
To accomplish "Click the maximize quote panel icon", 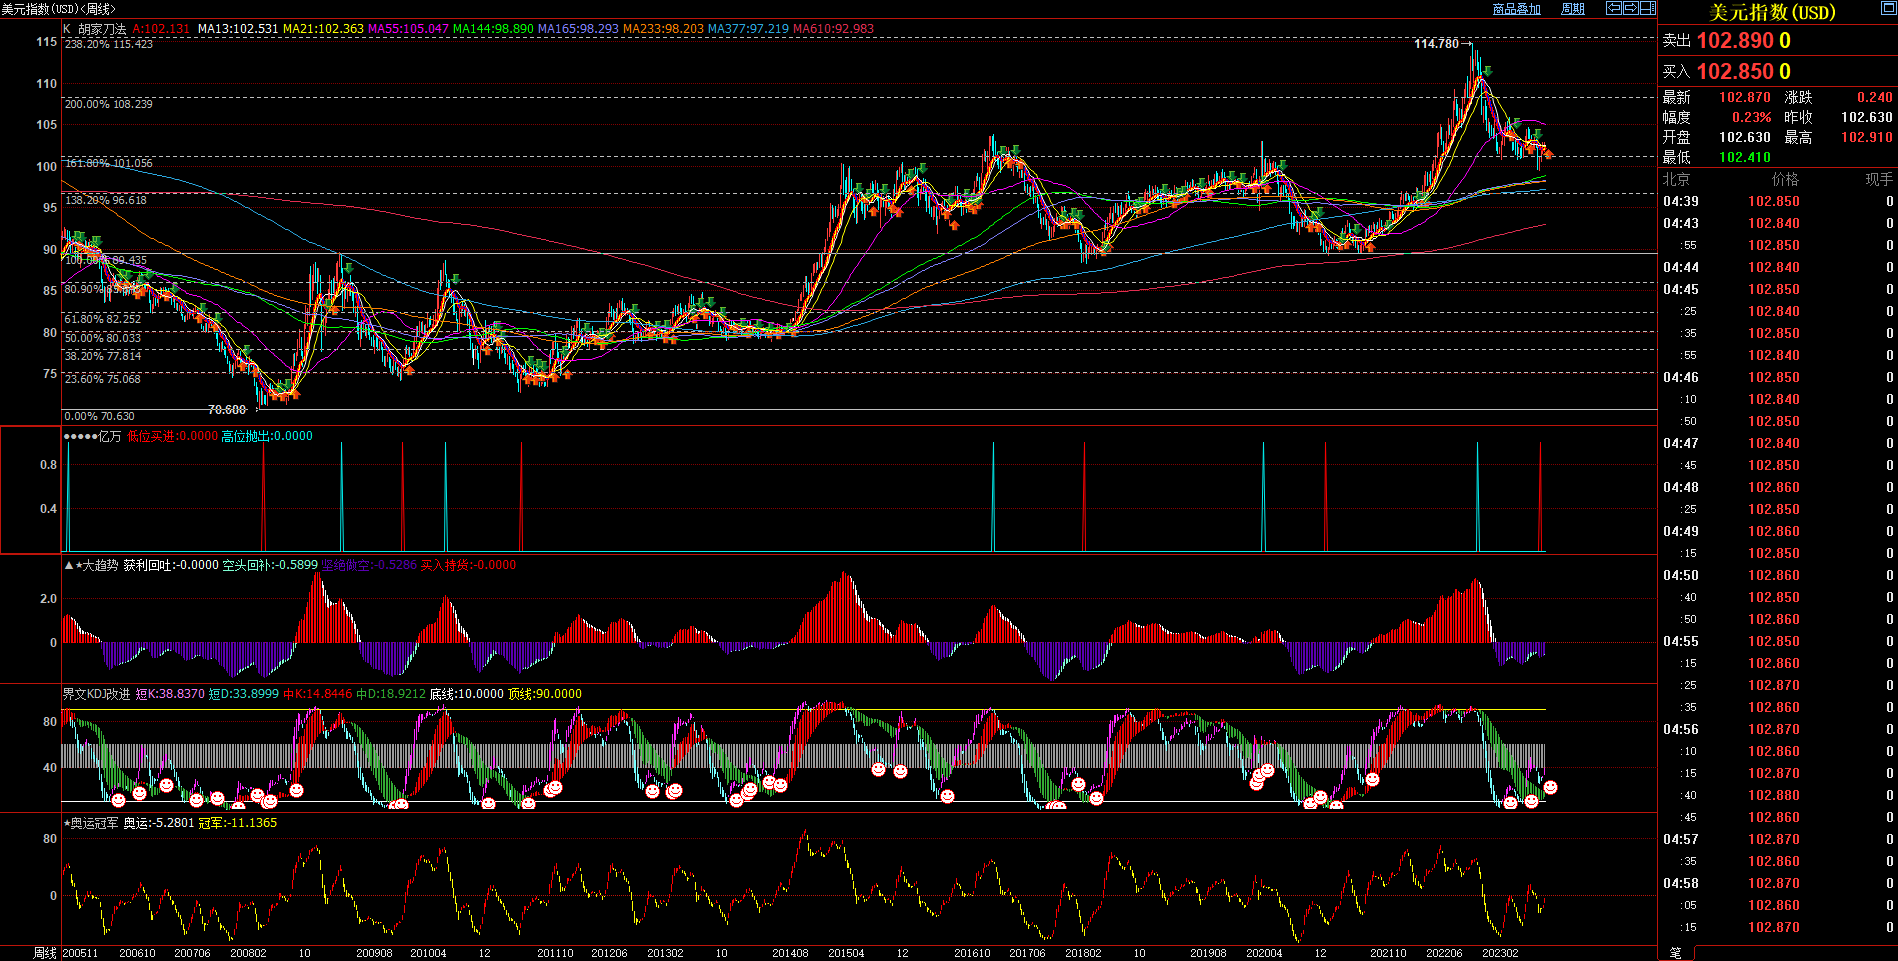I will coord(1887,10).
